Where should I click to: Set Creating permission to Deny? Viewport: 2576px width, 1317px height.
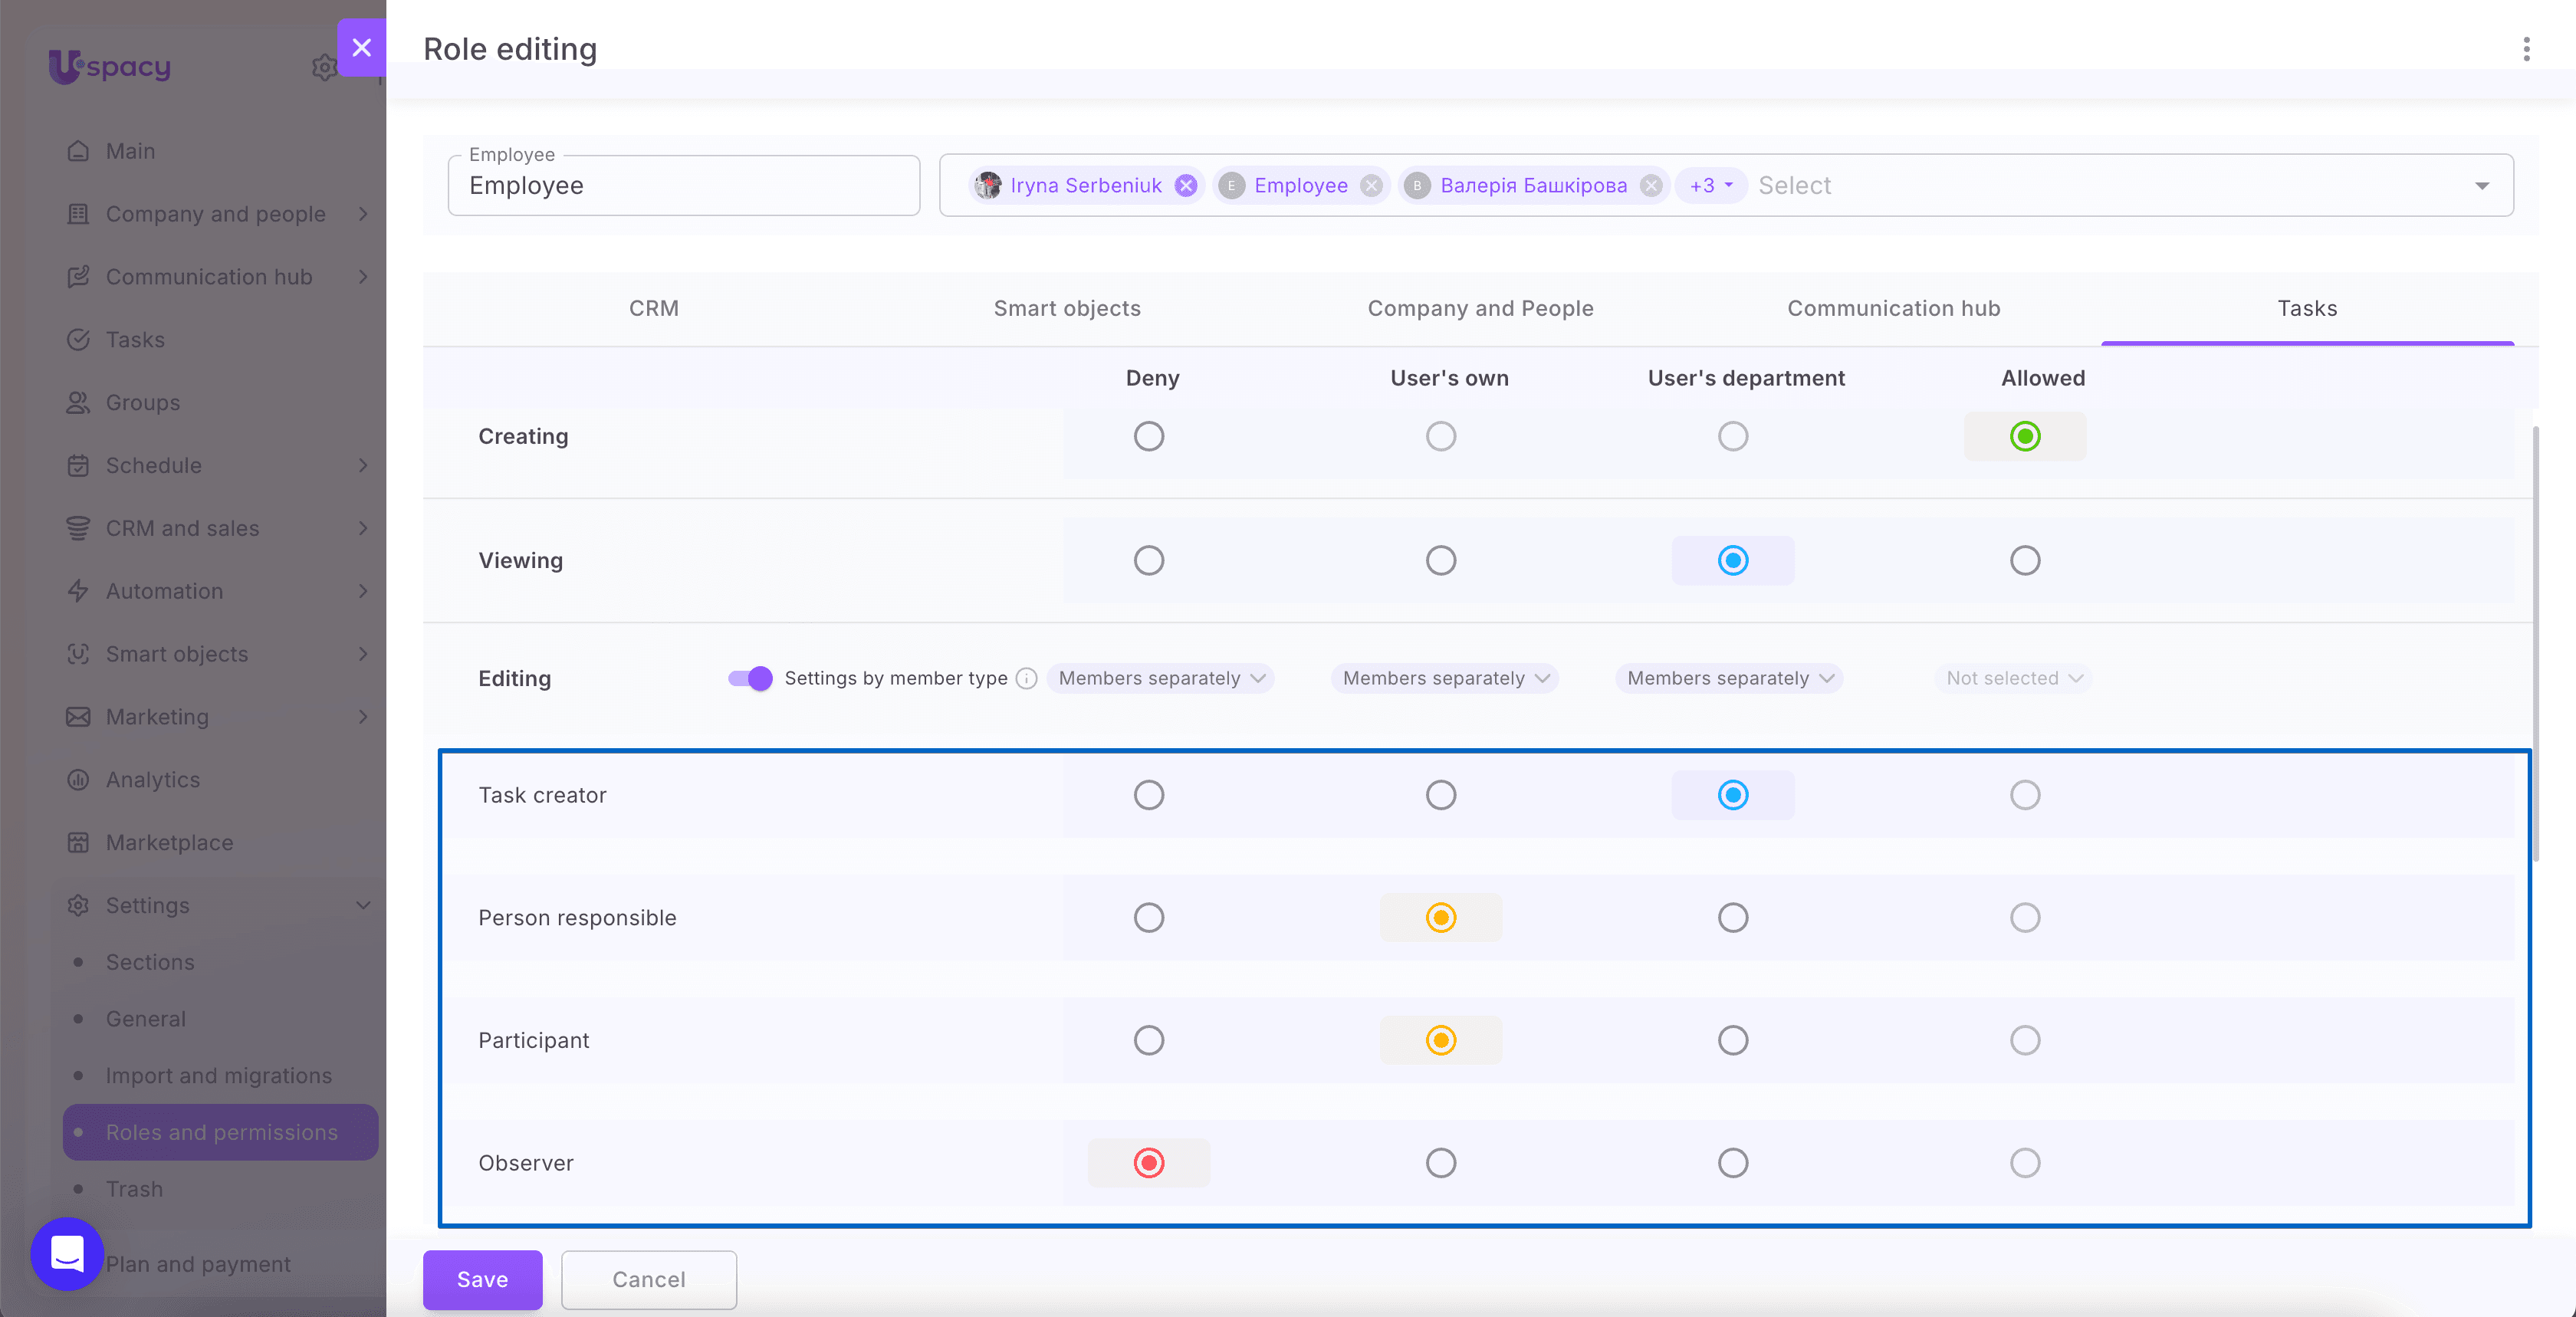tap(1149, 436)
